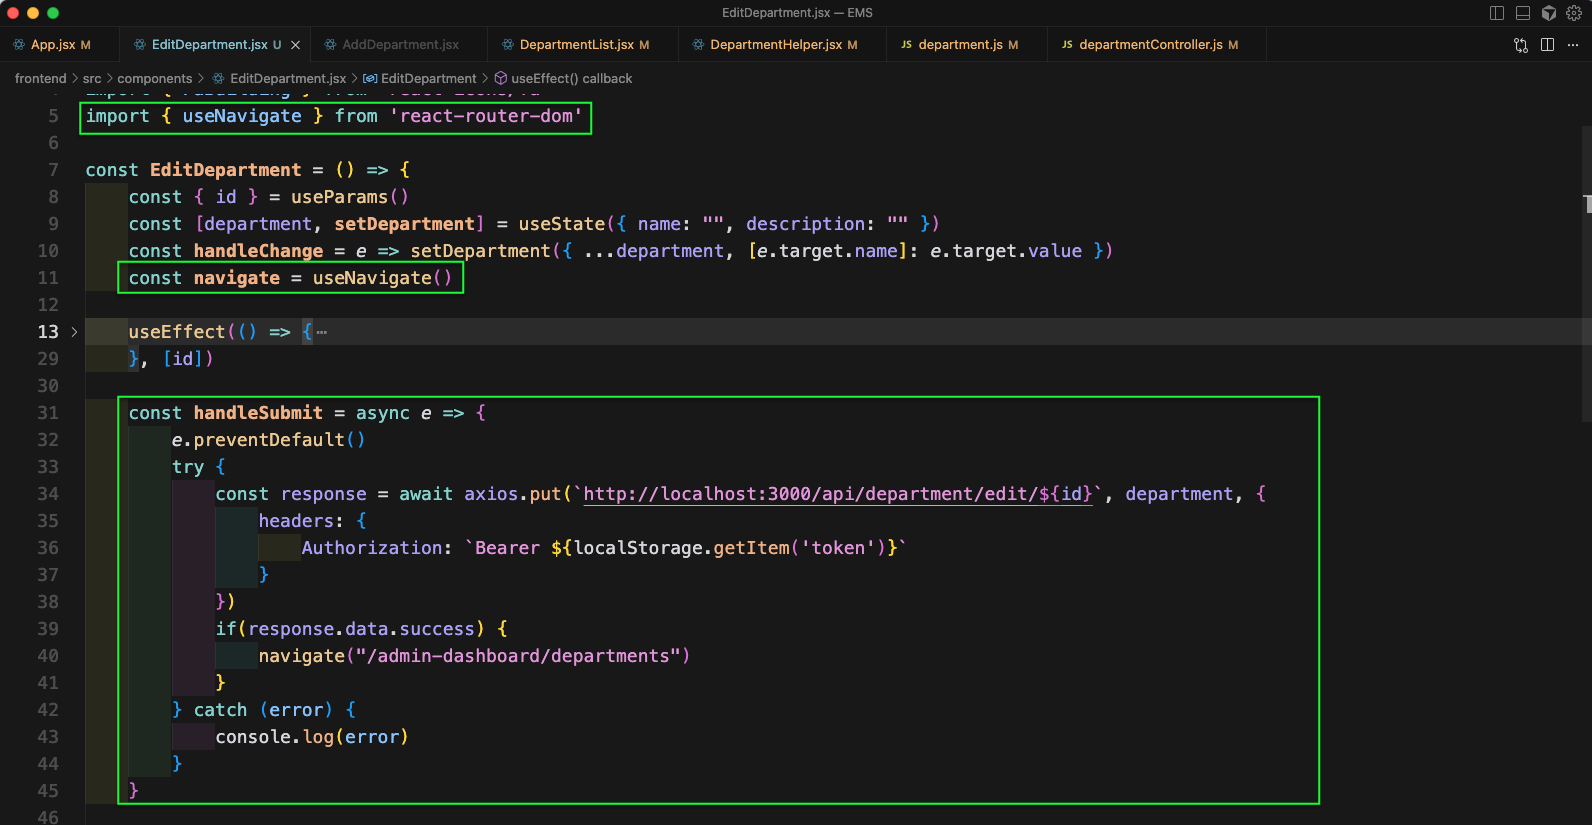Image resolution: width=1592 pixels, height=825 pixels.
Task: Expand the folded useEffect block at line 13
Action: (74, 332)
